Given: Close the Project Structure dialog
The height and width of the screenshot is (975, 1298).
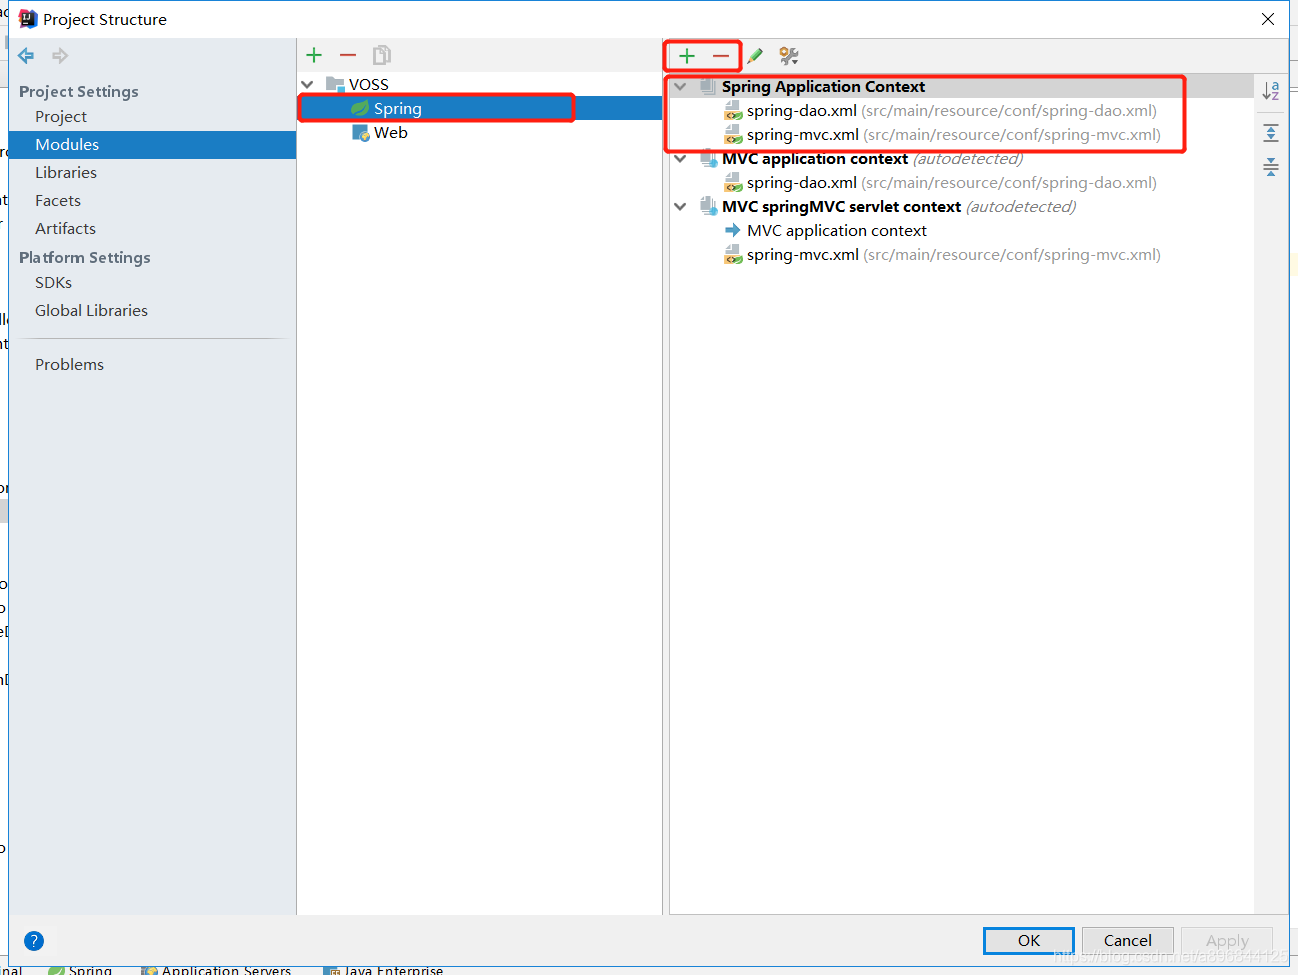Looking at the screenshot, I should (1268, 19).
